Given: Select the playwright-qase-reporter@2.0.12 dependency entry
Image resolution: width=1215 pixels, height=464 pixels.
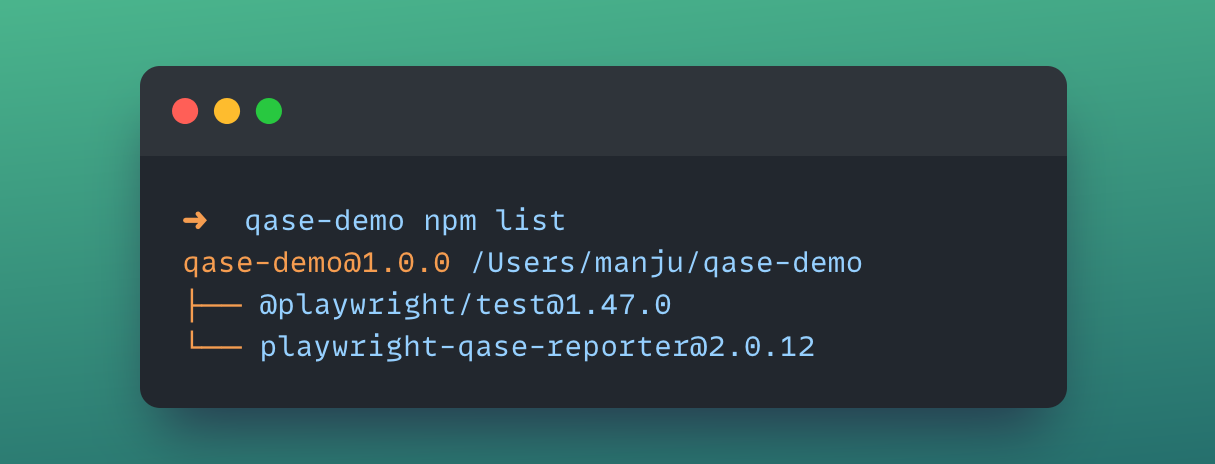Looking at the screenshot, I should pyautogui.click(x=537, y=348).
